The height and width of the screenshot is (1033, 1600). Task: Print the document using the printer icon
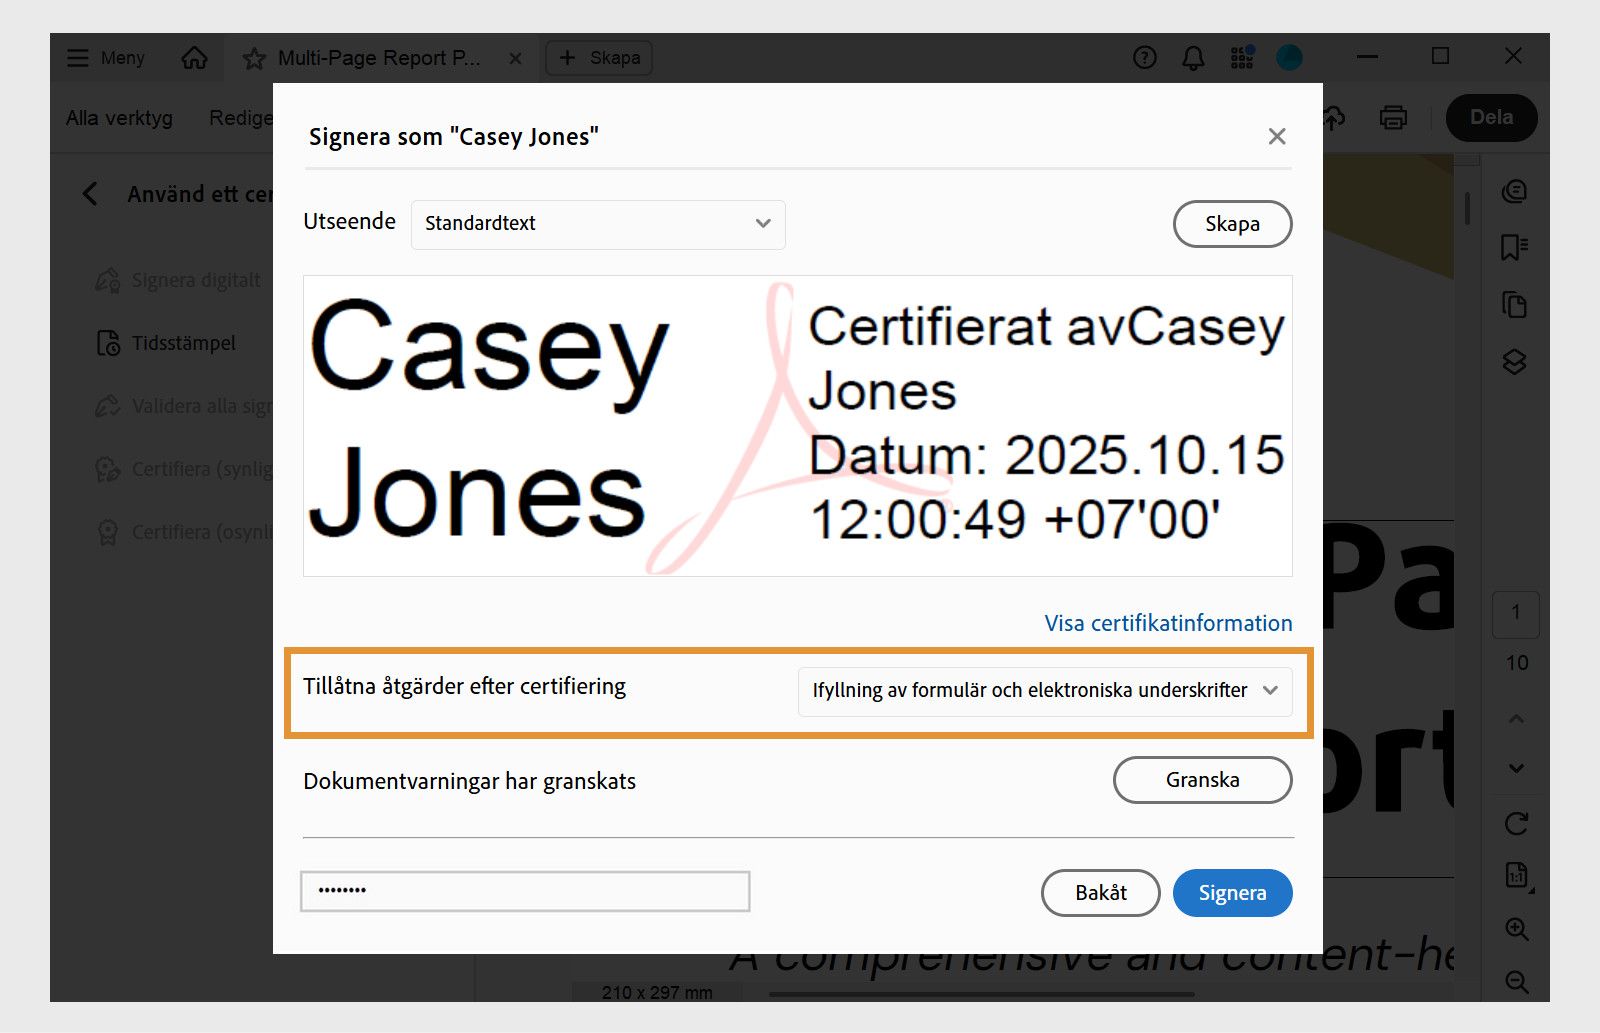pos(1393,117)
